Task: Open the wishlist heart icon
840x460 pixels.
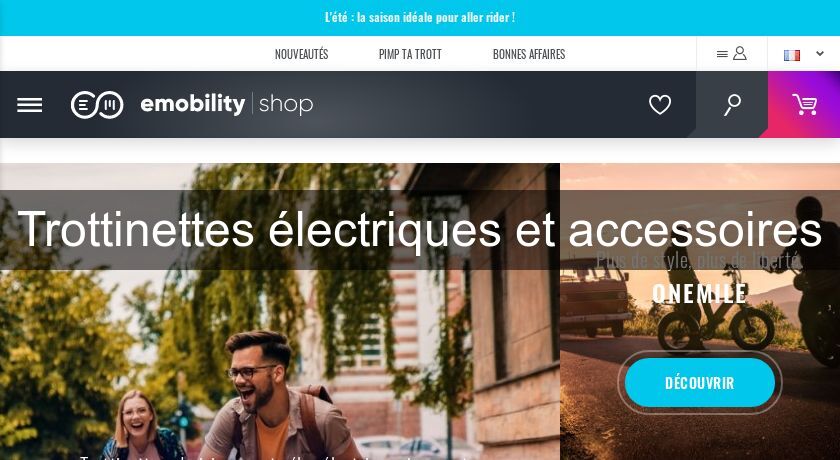Action: click(x=659, y=105)
